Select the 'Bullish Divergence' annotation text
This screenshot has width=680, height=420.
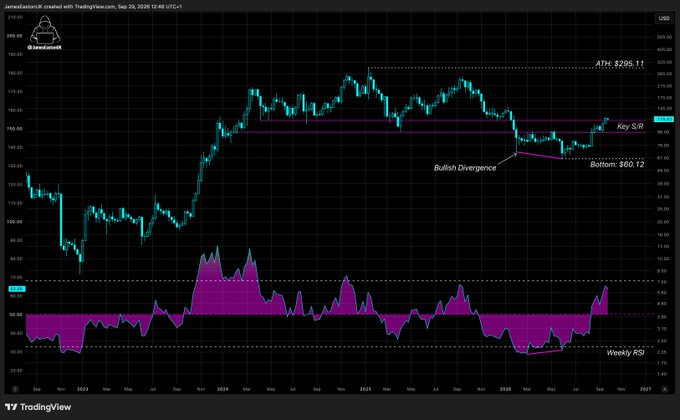465,168
